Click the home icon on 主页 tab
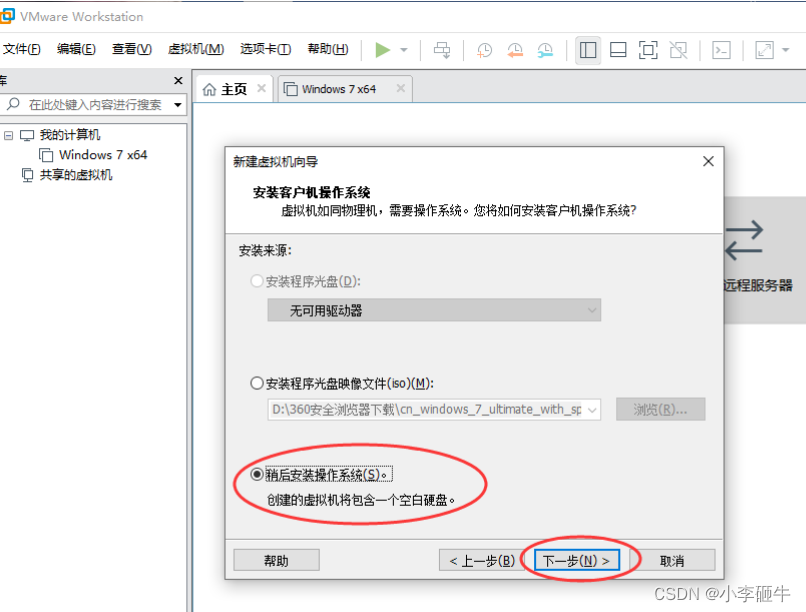The width and height of the screenshot is (806, 612). click(209, 89)
